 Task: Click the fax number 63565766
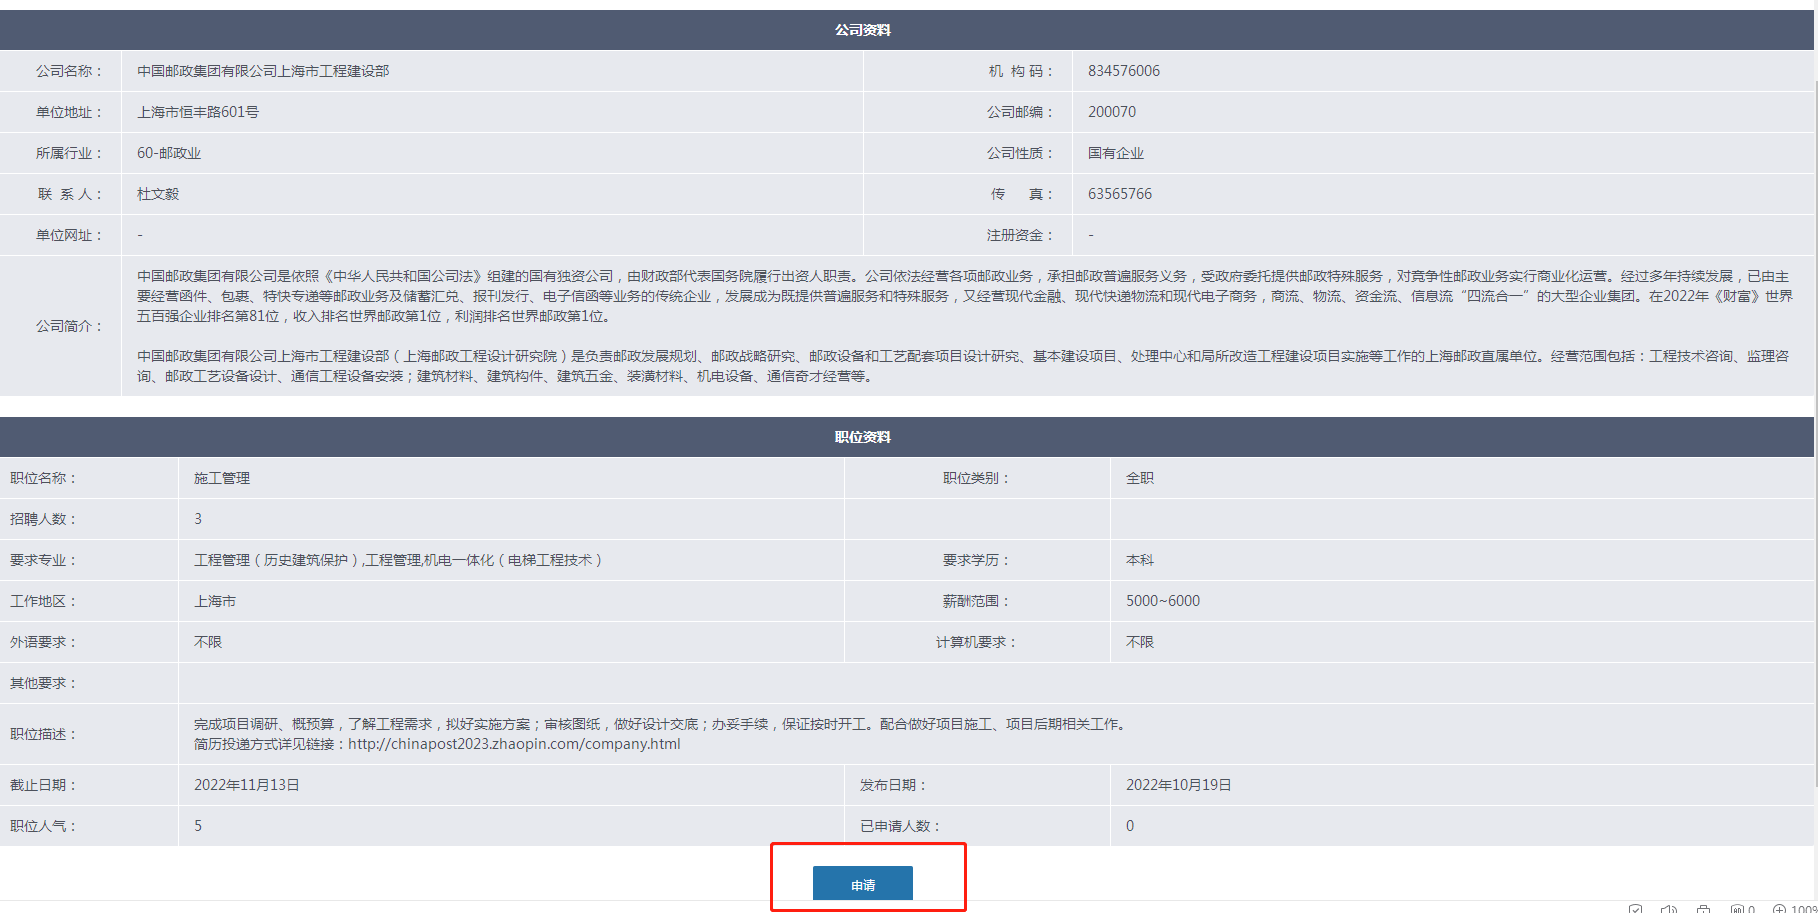pos(1120,194)
